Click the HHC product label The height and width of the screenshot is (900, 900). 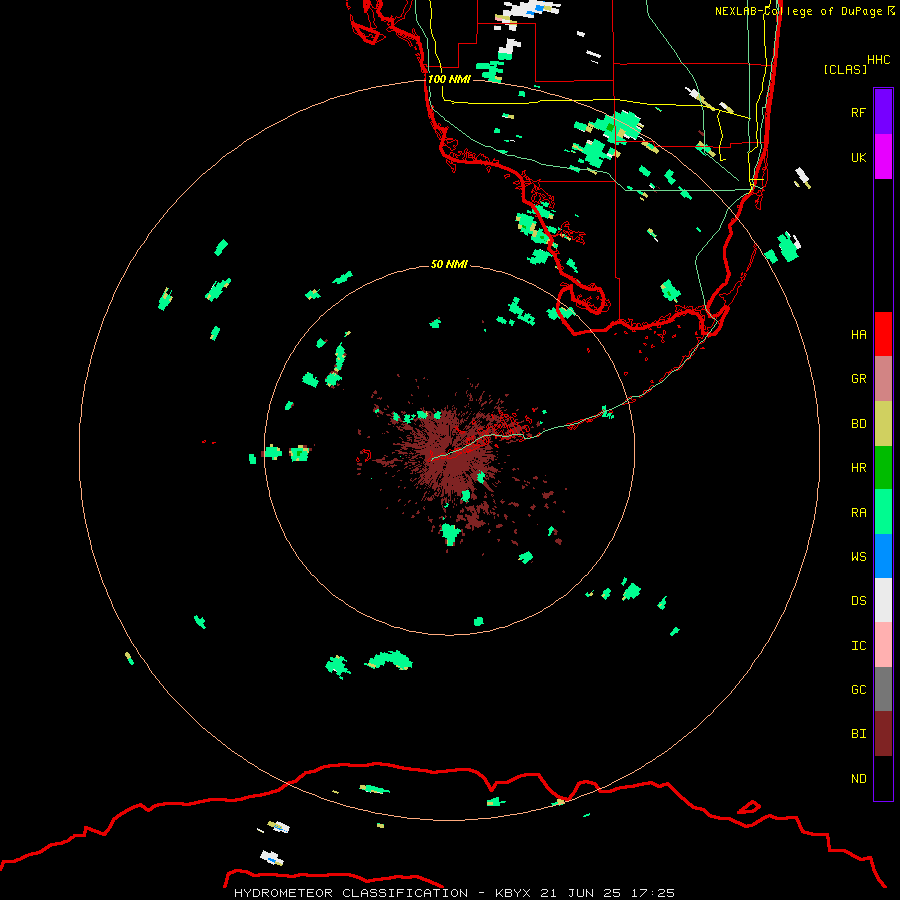(878, 60)
